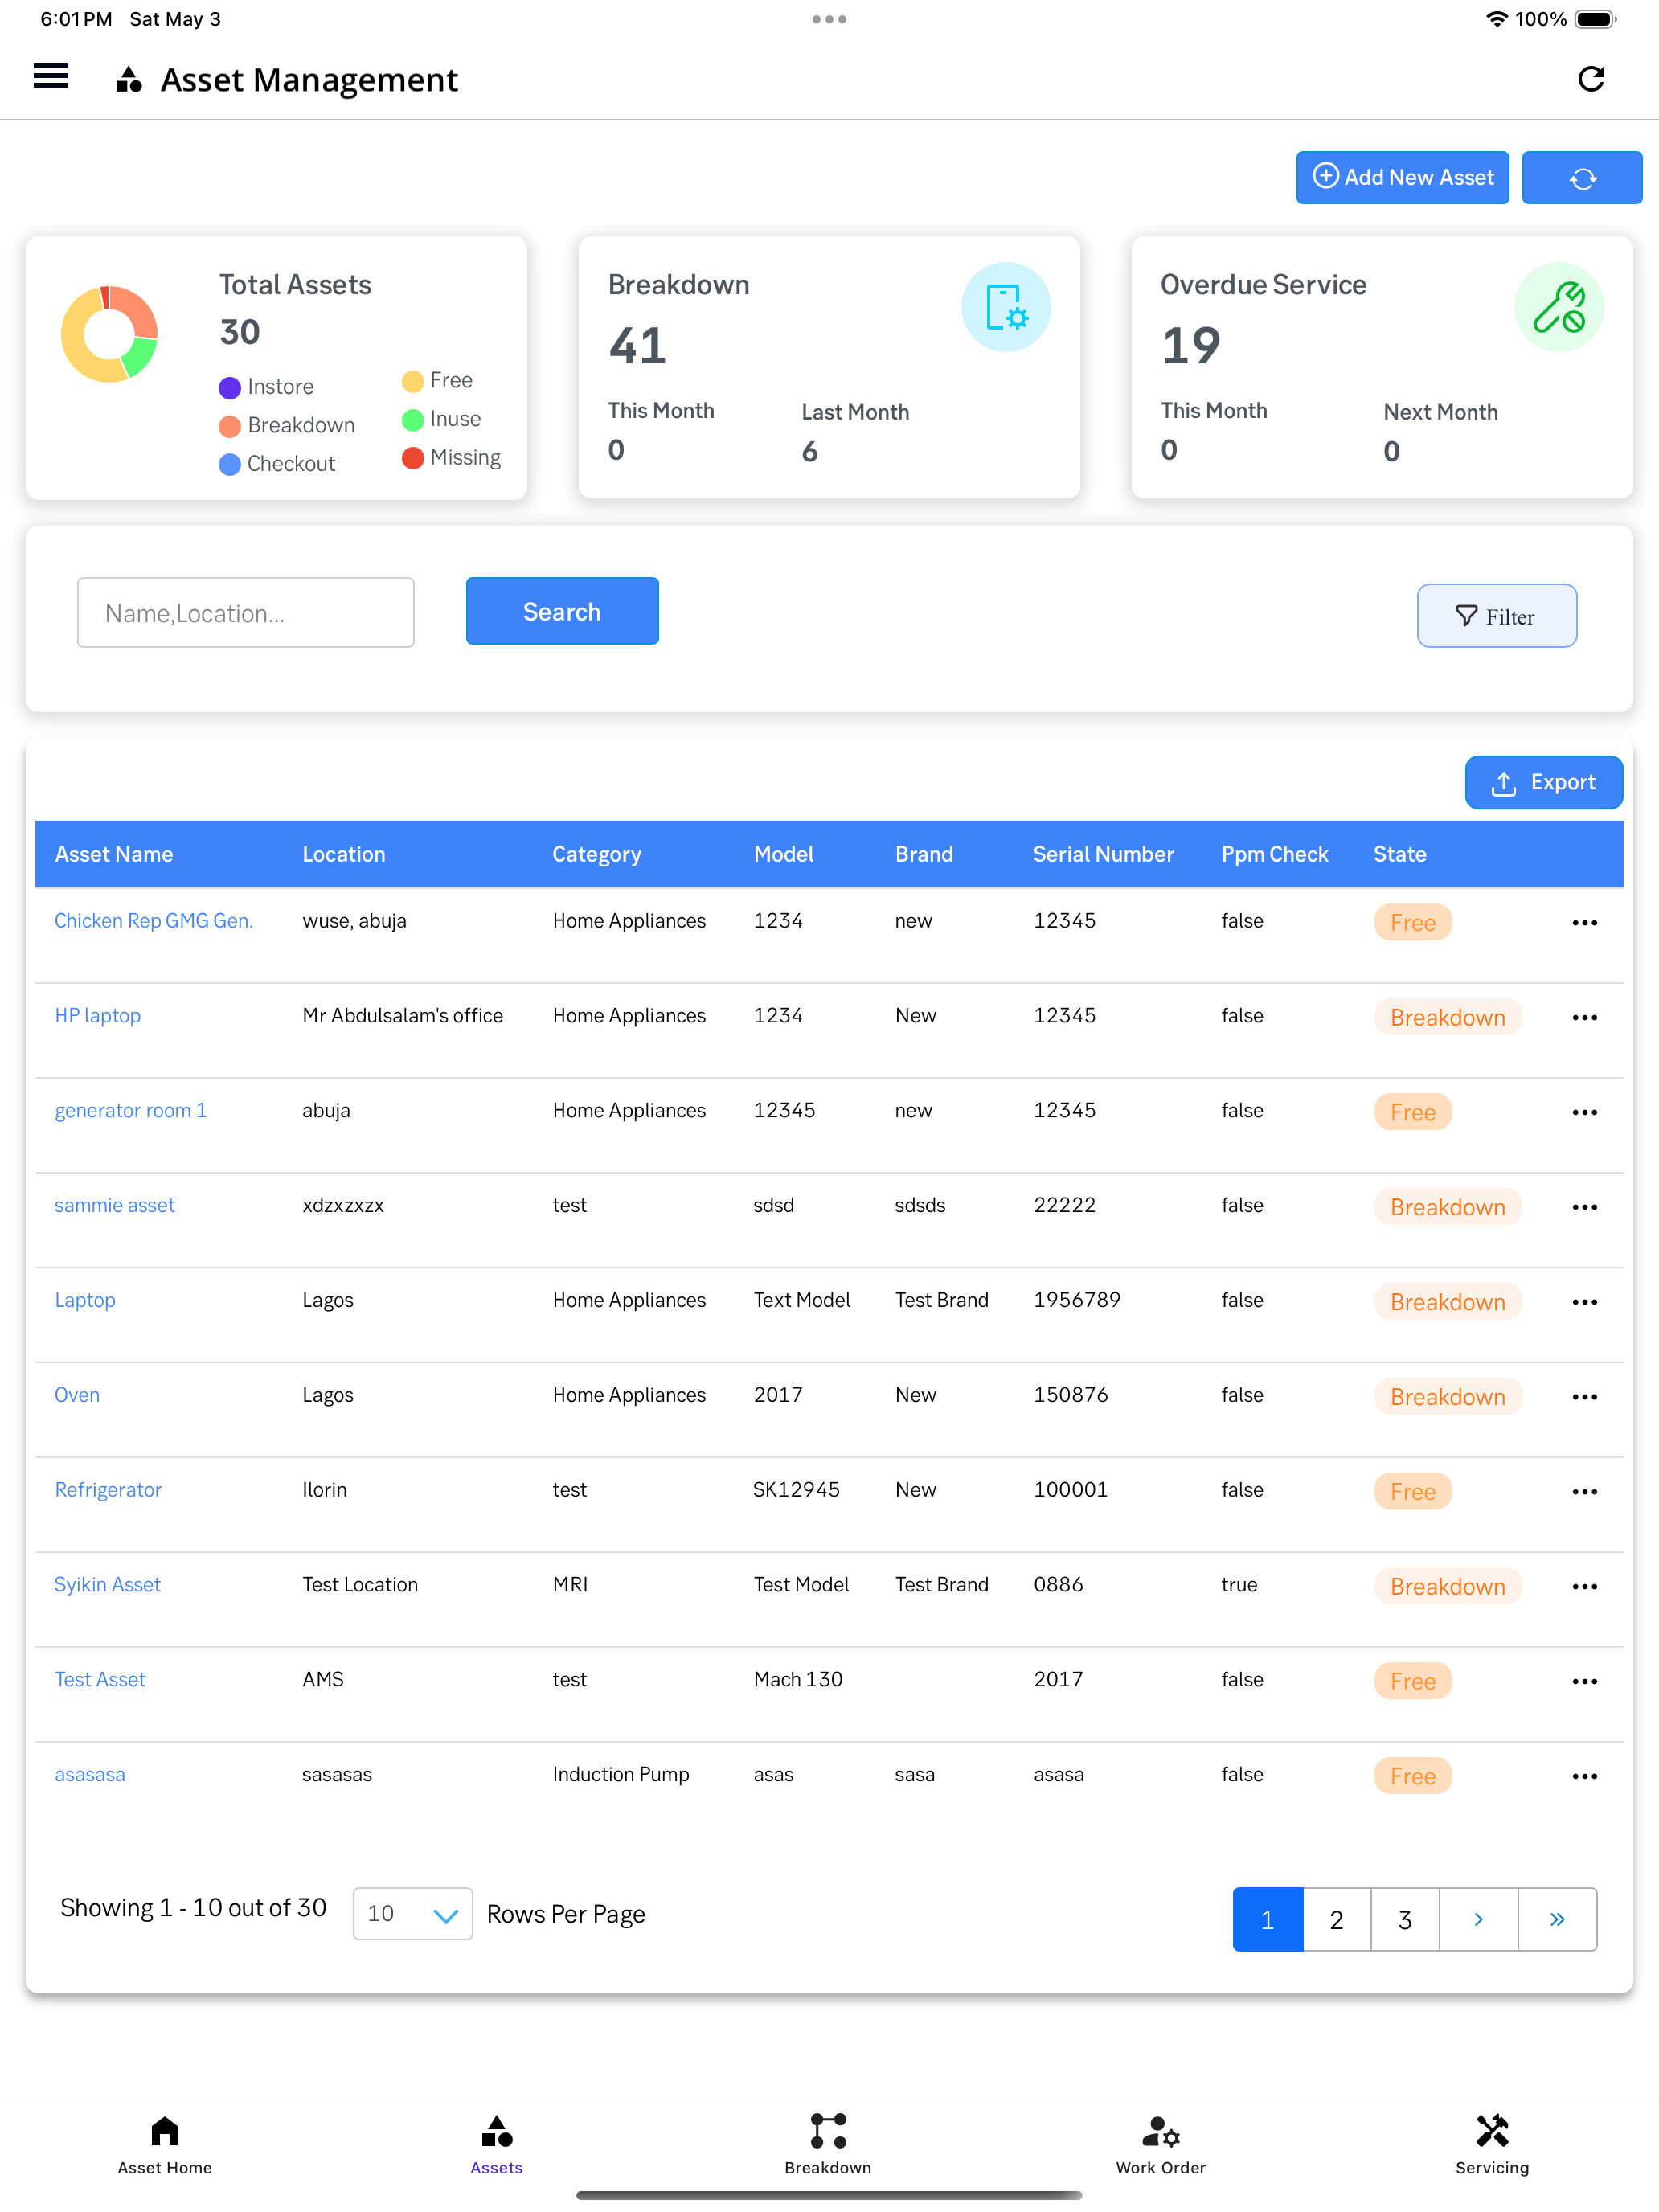Switch to Work Order tab
Image resolution: width=1659 pixels, height=2212 pixels.
[x=1161, y=2145]
